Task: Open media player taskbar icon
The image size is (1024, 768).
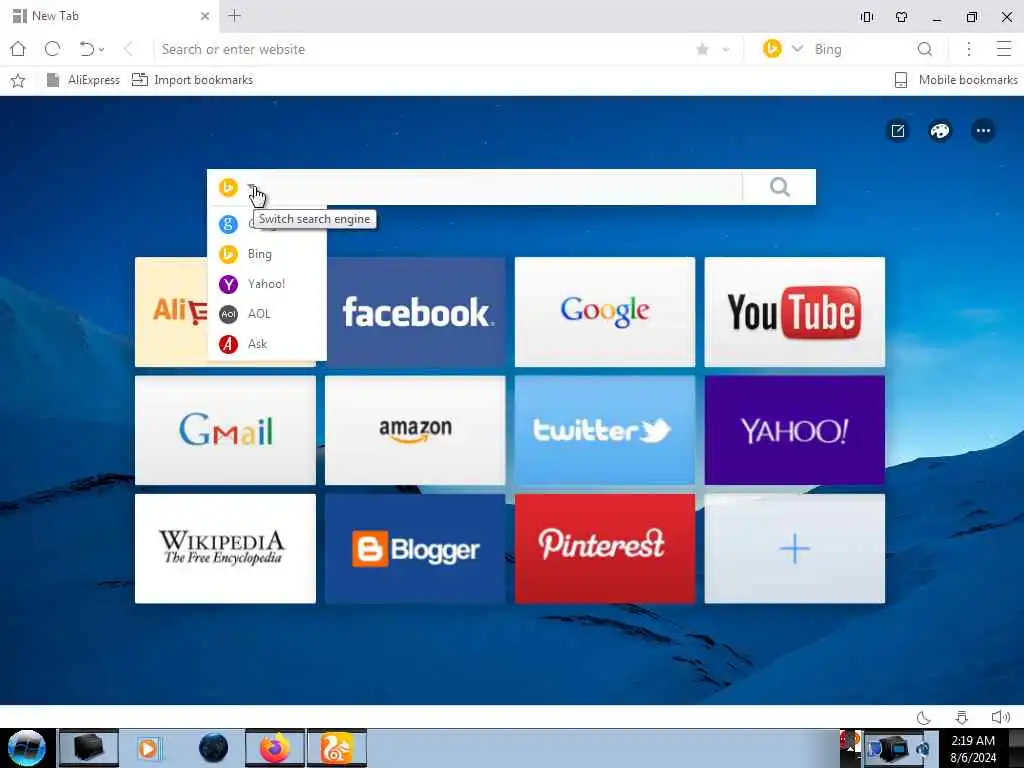Action: pyautogui.click(x=149, y=748)
